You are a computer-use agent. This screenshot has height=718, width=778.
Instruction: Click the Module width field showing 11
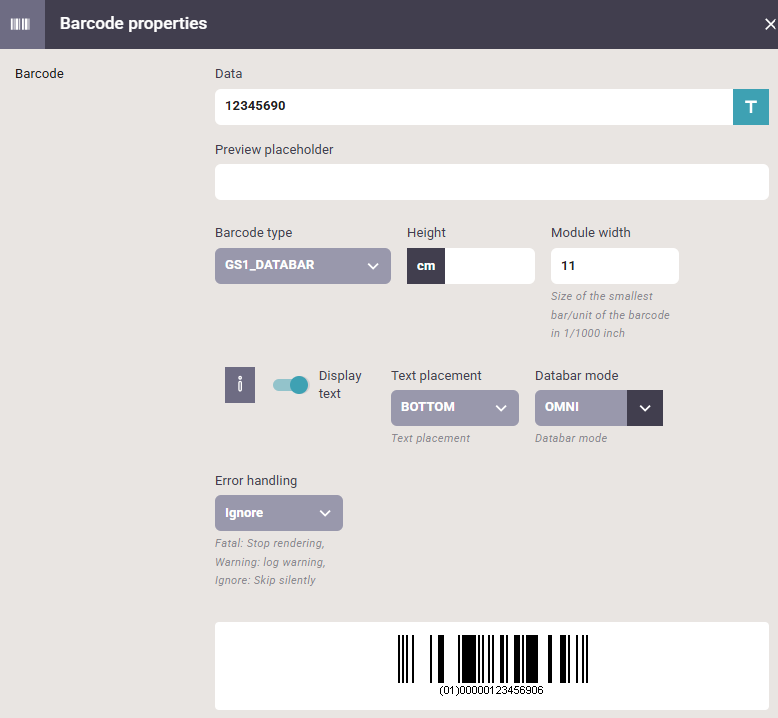click(x=614, y=266)
